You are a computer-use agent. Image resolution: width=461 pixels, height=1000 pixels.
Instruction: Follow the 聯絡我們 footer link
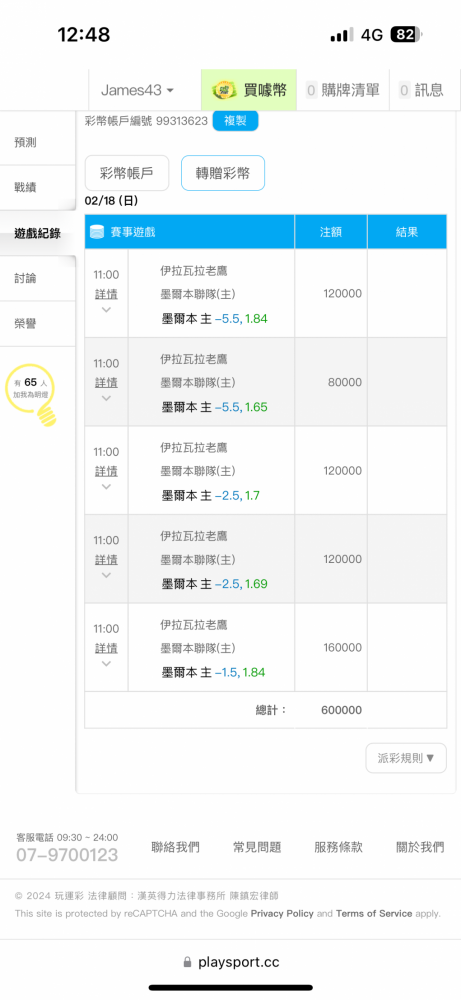coord(175,847)
